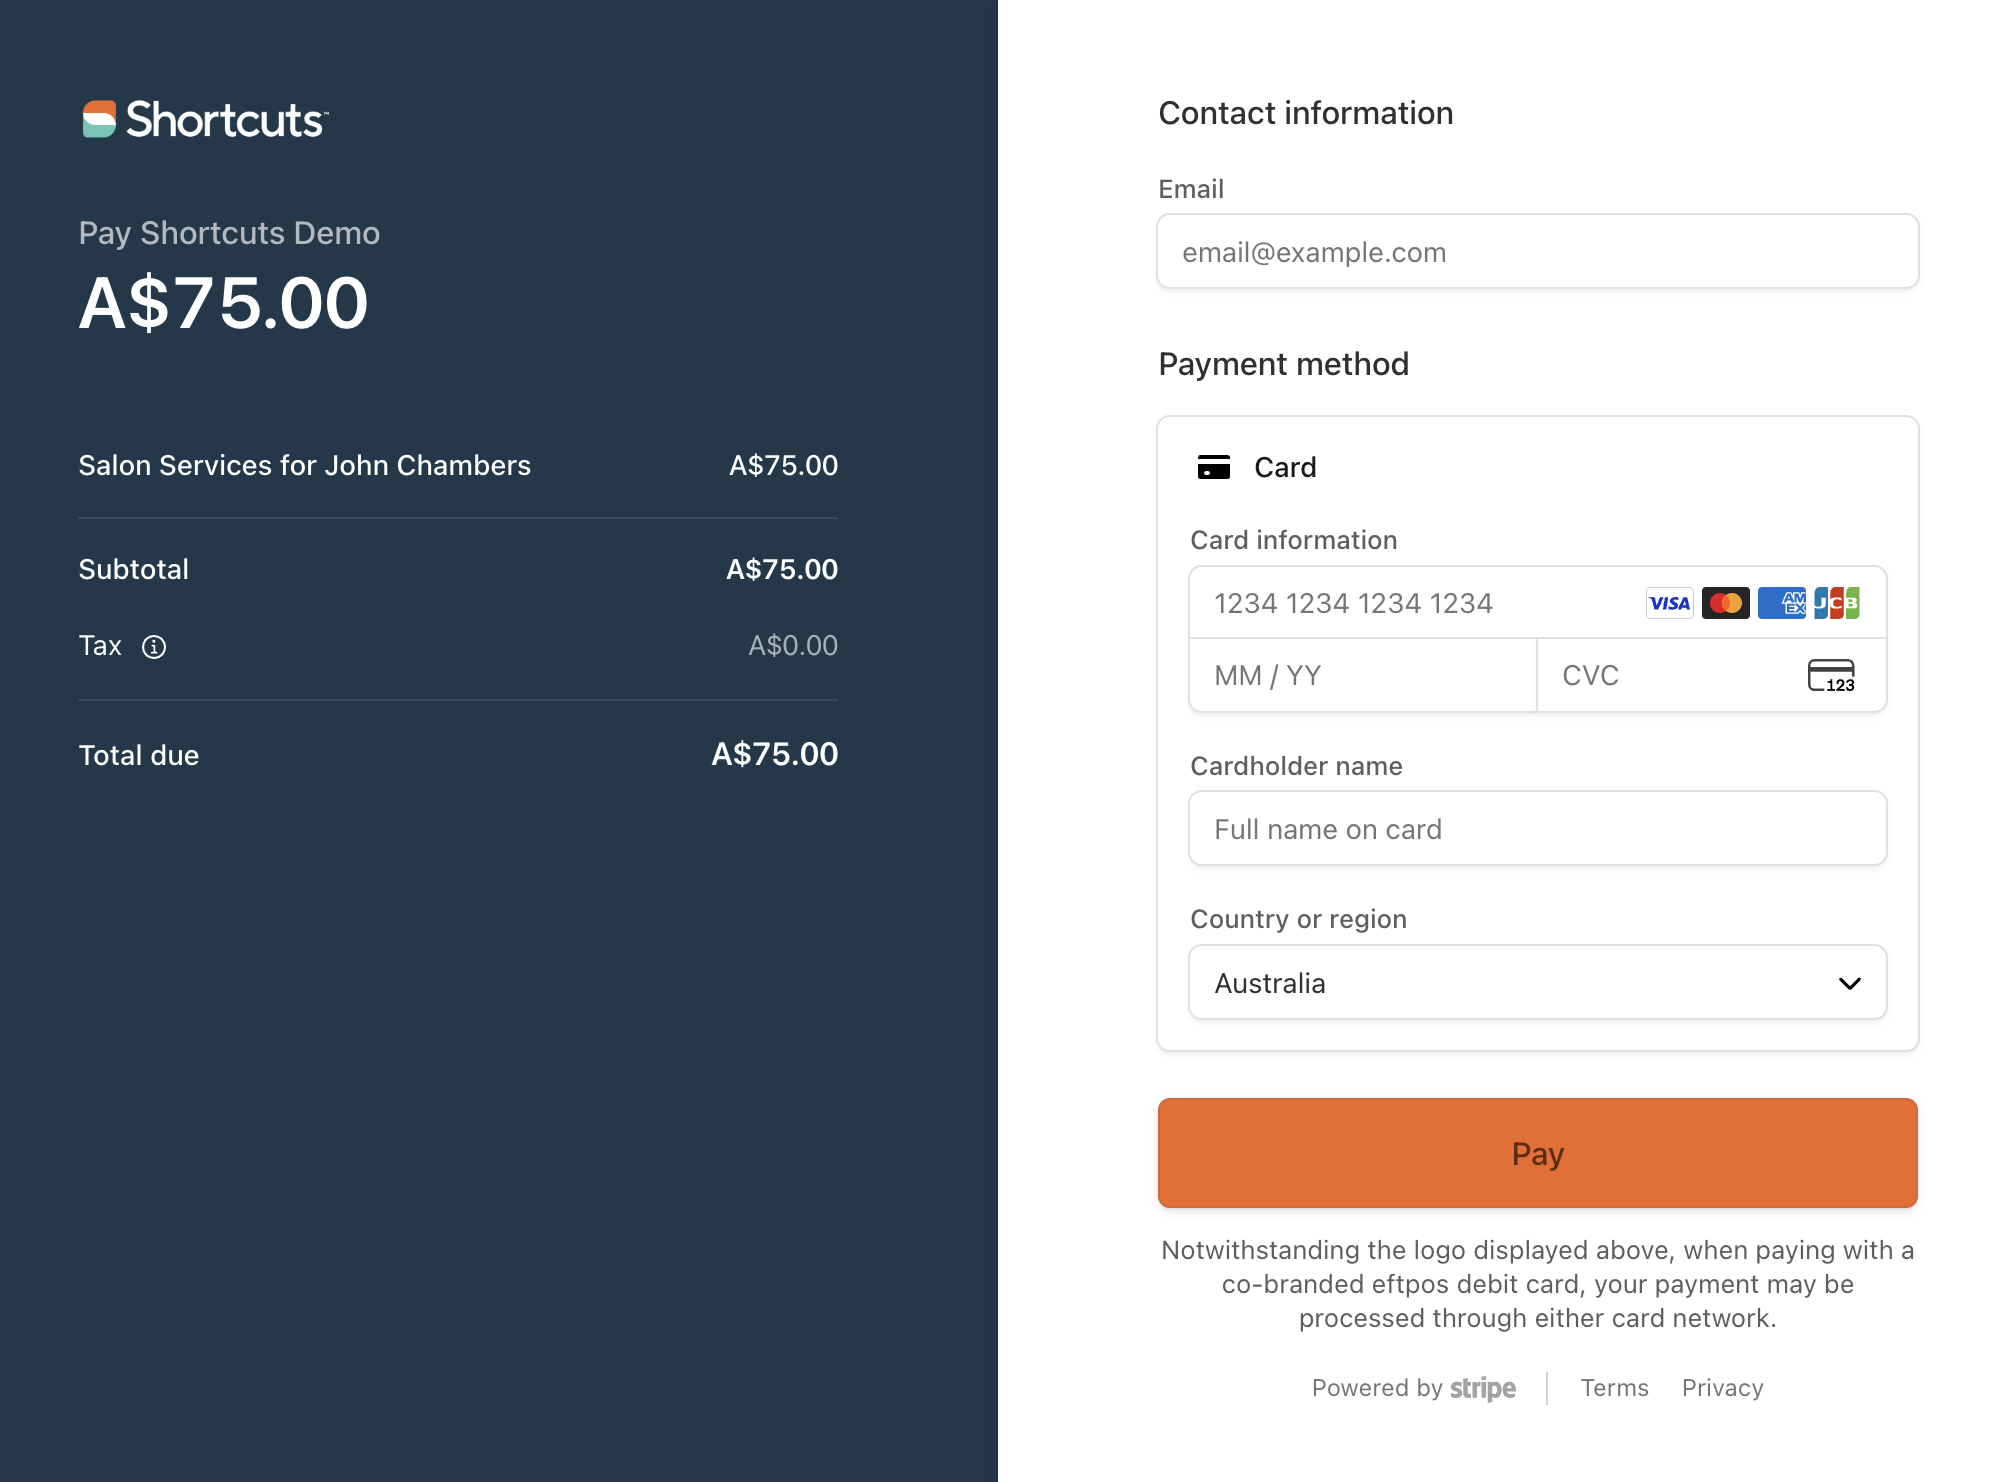Click the Australia dropdown chevron arrow
Viewport: 1990px width, 1482px height.
1849,983
